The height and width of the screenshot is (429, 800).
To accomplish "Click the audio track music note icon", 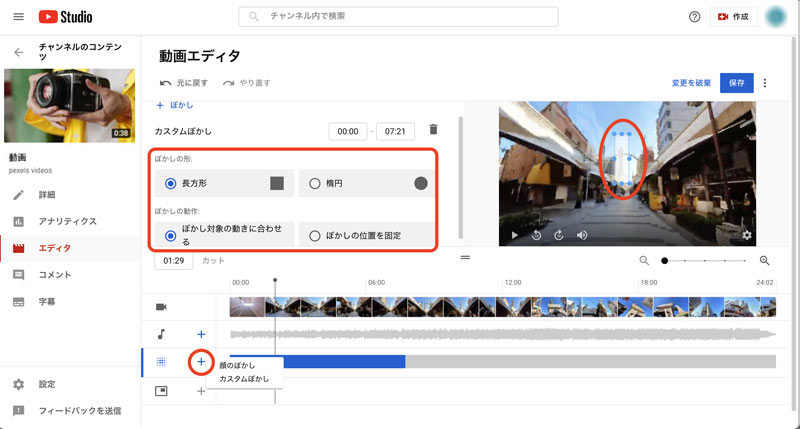I will pos(161,334).
